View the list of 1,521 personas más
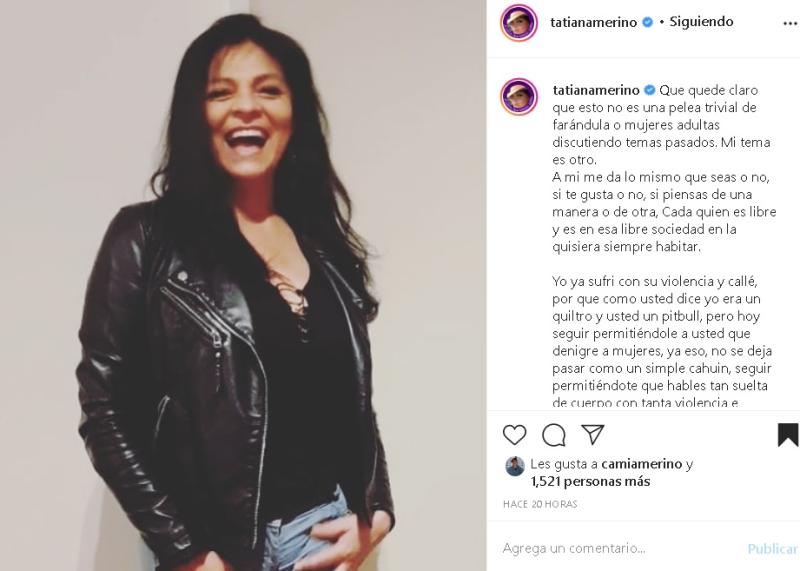 coord(590,481)
